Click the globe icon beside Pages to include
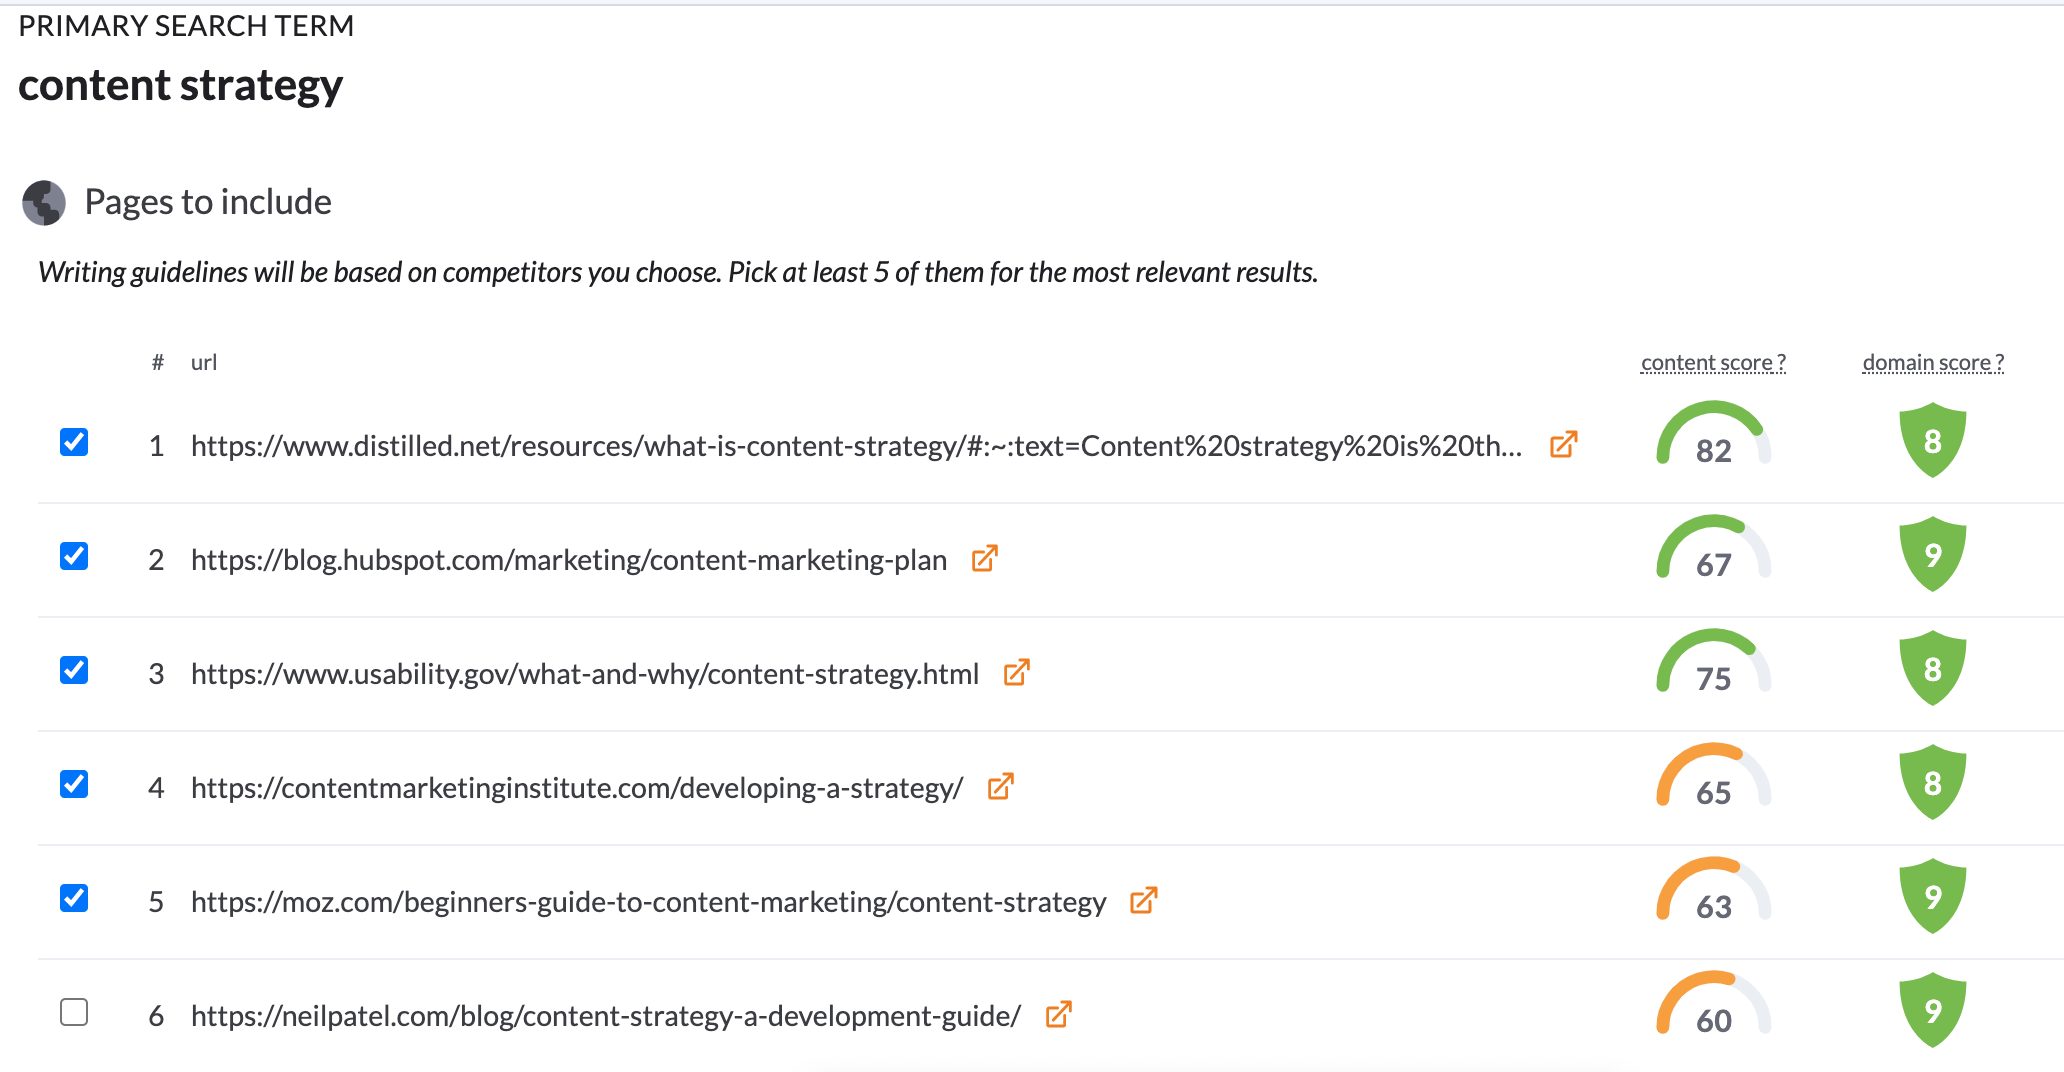The height and width of the screenshot is (1072, 2064). [44, 203]
